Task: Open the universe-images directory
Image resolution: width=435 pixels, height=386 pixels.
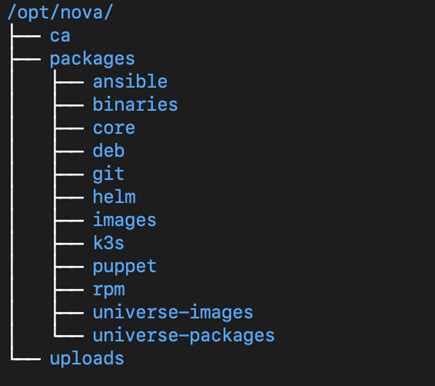Action: (x=173, y=313)
